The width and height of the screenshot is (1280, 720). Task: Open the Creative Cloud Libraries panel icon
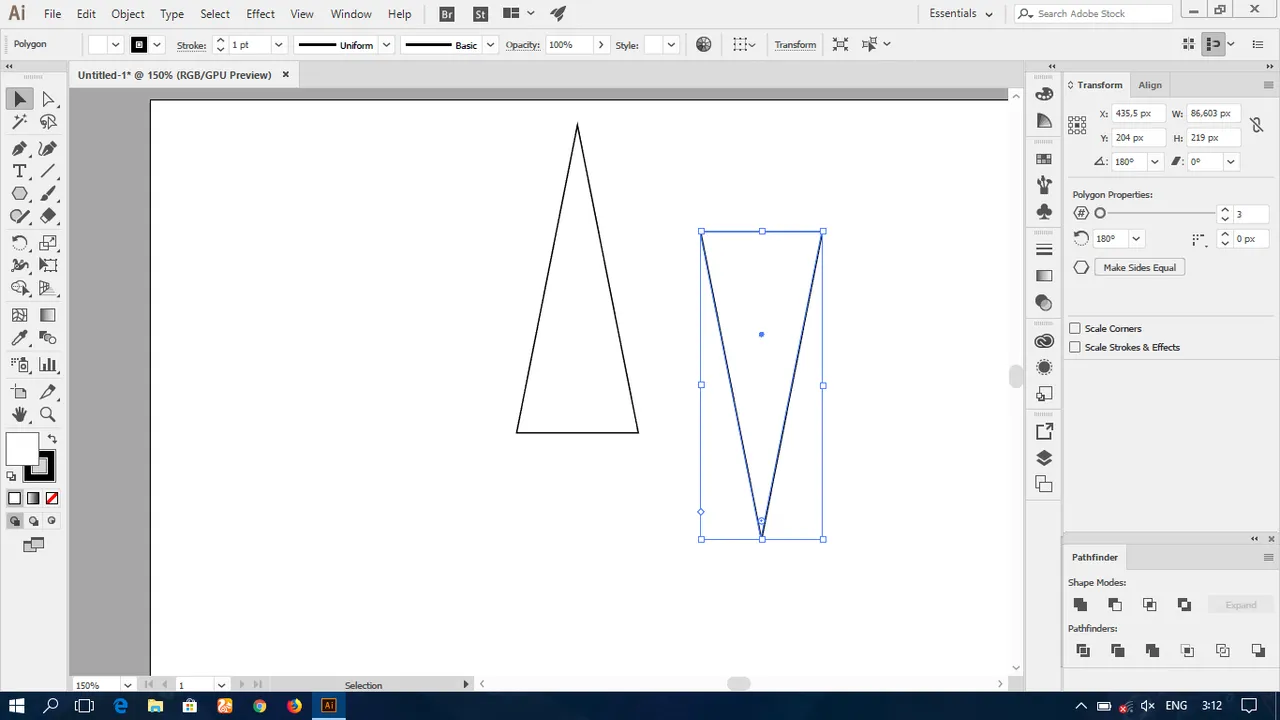[1044, 341]
